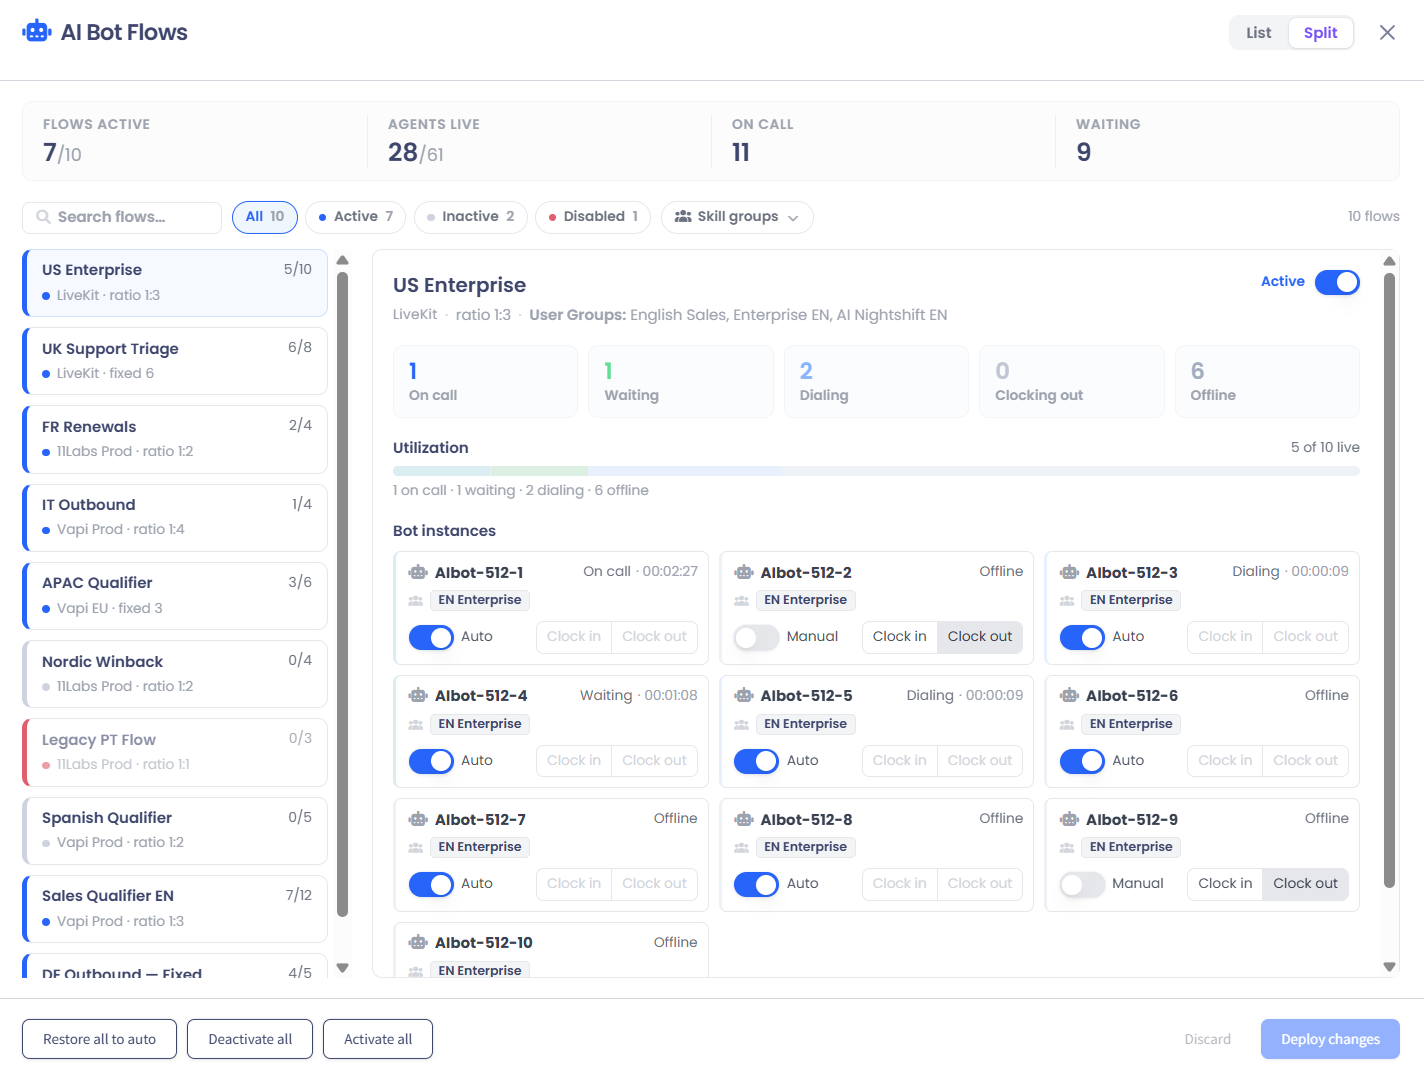
Task: Switch to the List view tab
Action: point(1258,33)
